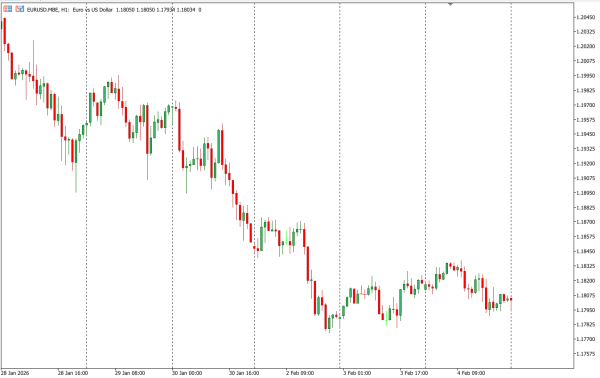The width and height of the screenshot is (600, 378).
Task: Click the 3 Feb 17:00 time label
Action: 414,373
